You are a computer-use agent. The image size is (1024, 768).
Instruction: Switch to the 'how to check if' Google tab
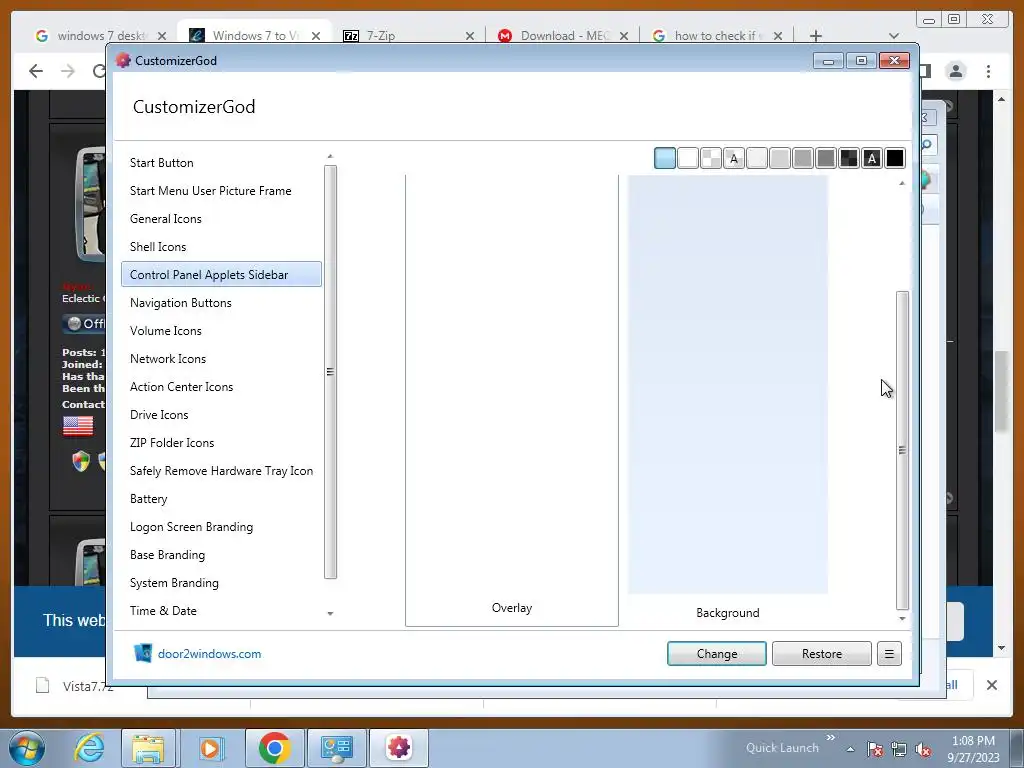click(717, 35)
